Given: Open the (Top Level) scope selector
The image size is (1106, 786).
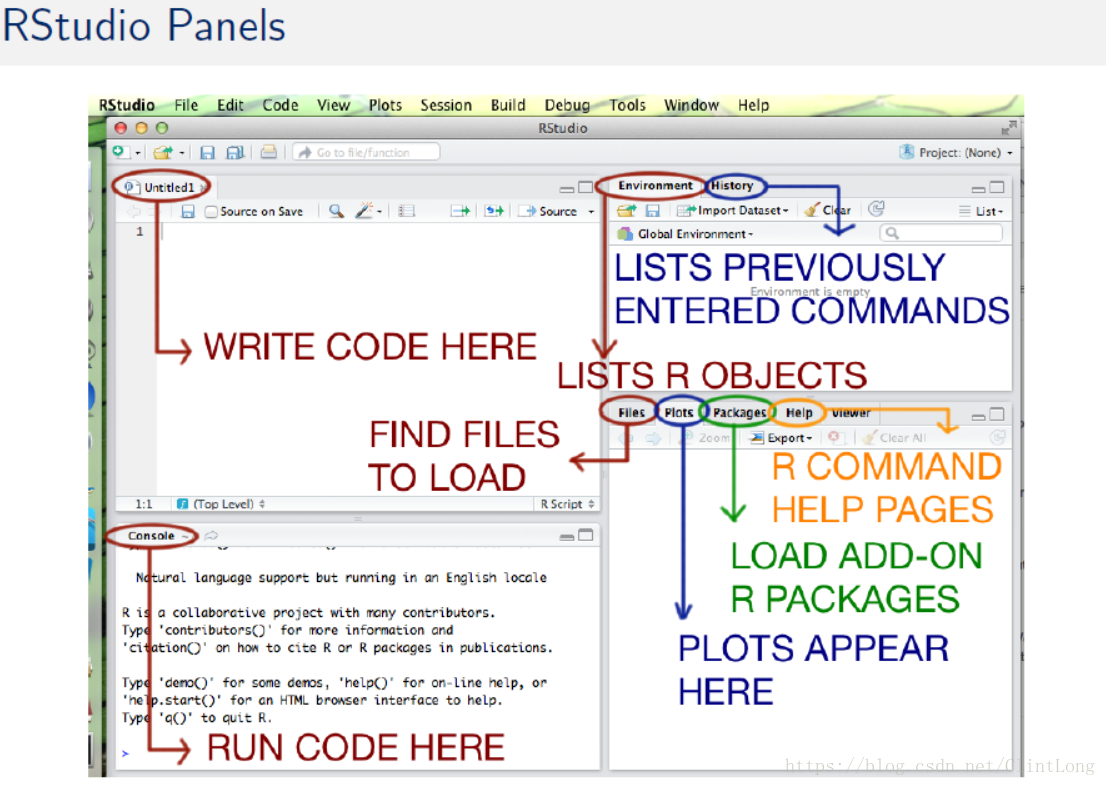Looking at the screenshot, I should pyautogui.click(x=221, y=504).
